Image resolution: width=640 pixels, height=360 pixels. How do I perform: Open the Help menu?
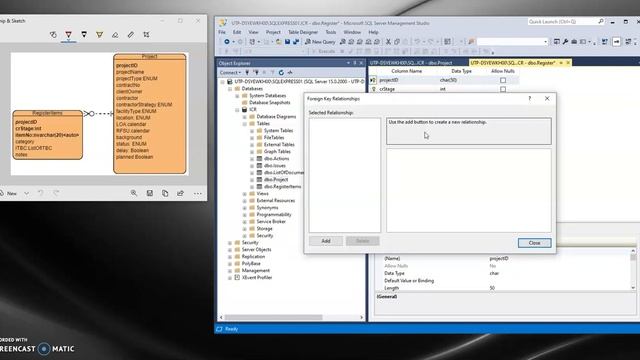[373, 32]
